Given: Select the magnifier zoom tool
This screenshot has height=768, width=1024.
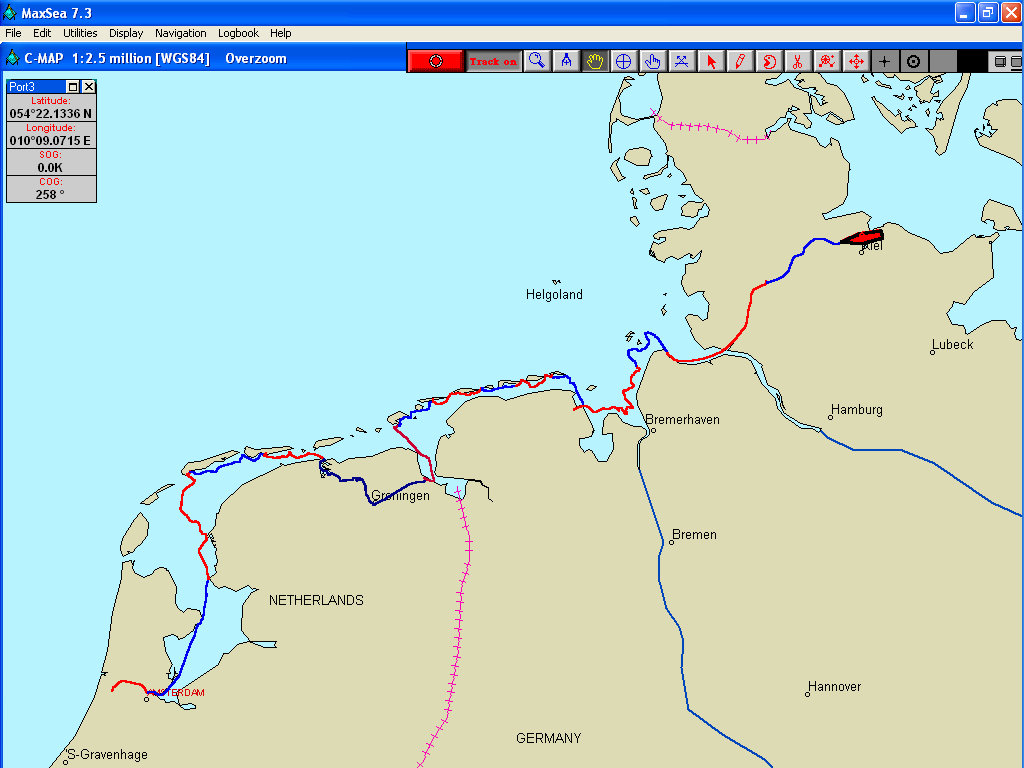Looking at the screenshot, I should pyautogui.click(x=537, y=61).
